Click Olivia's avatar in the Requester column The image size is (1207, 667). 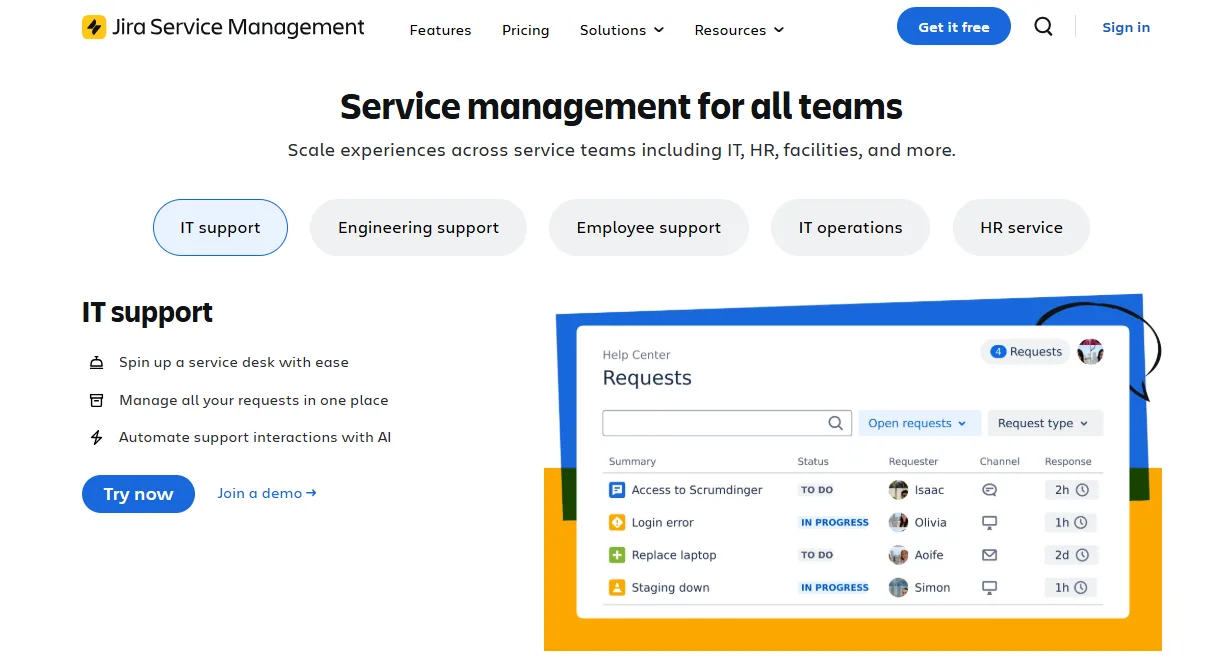[x=898, y=522]
